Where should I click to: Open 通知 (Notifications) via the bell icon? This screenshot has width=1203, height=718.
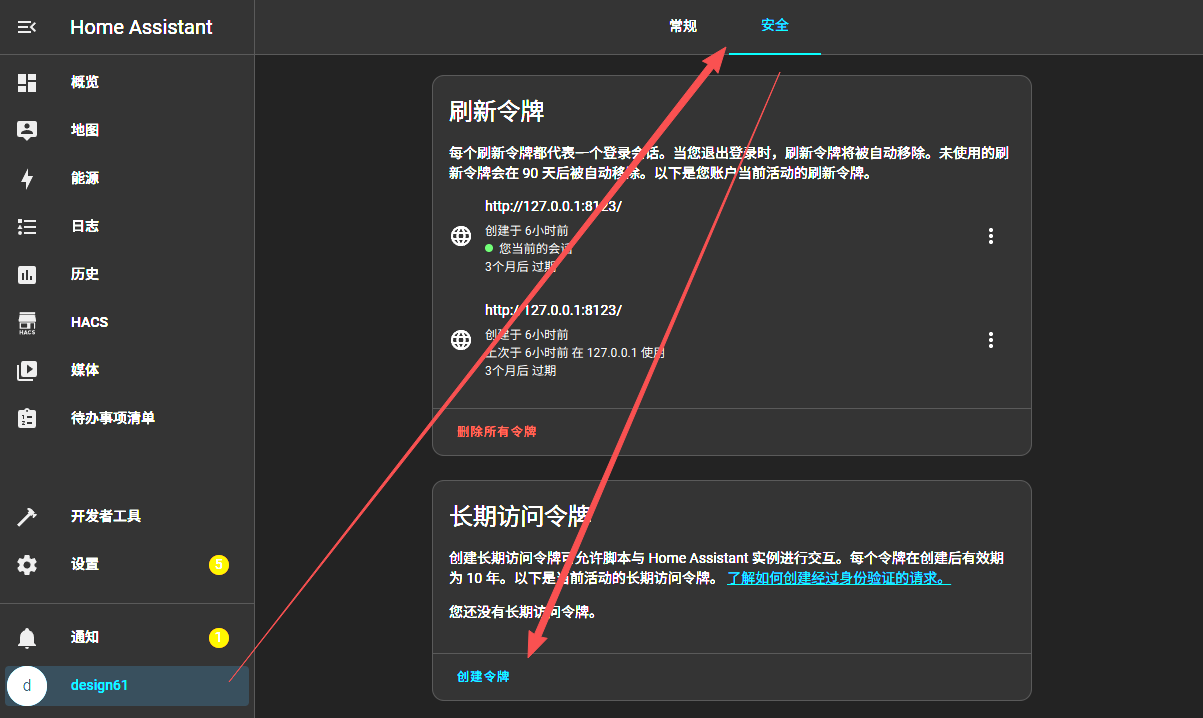tap(26, 637)
